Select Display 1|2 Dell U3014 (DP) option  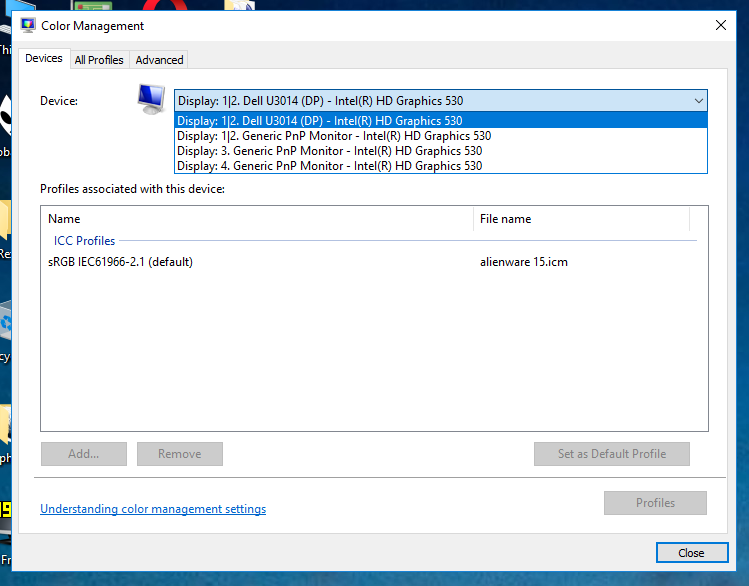[441, 120]
